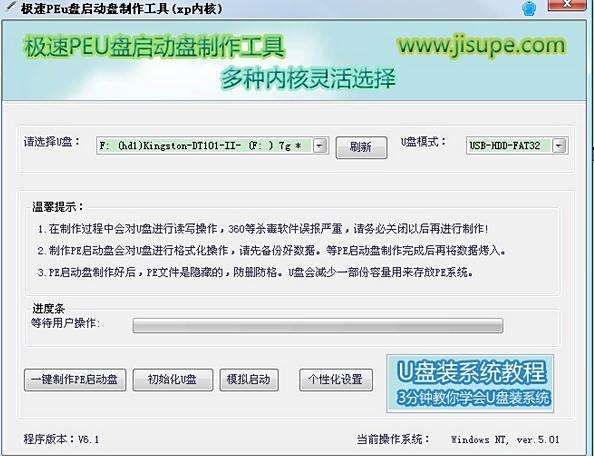Click the progress bar under 进度条

click(x=318, y=326)
